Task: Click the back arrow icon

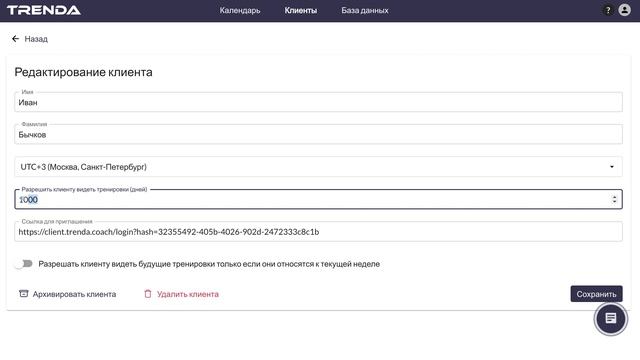Action: (16, 39)
